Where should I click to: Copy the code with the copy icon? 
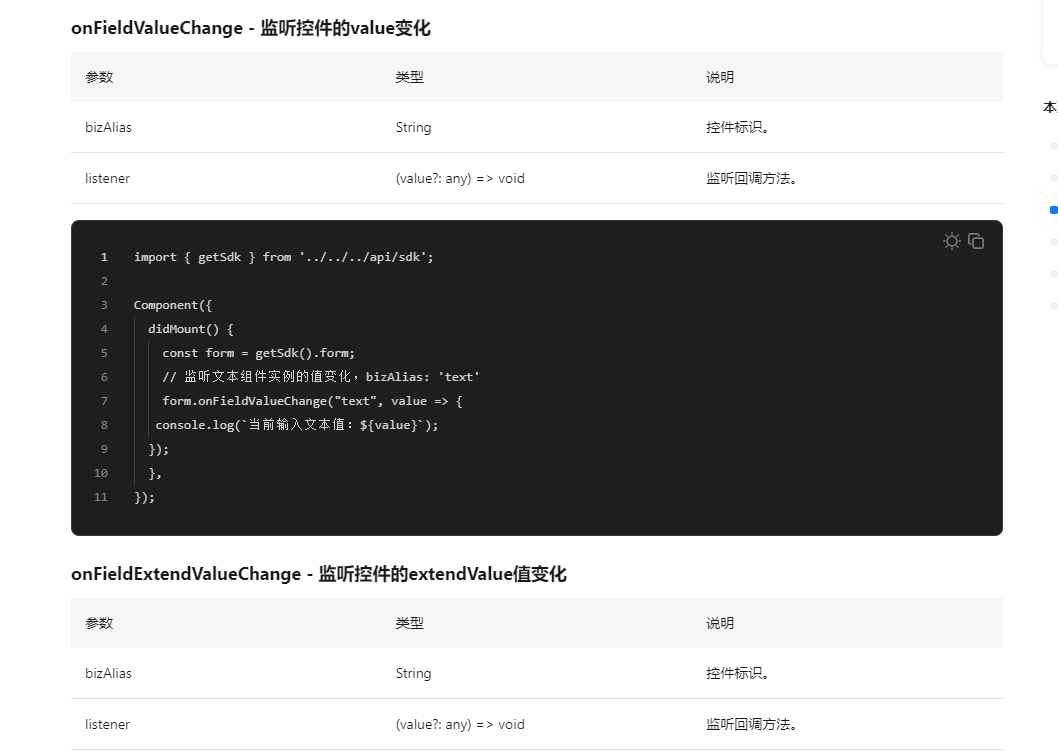[976, 241]
